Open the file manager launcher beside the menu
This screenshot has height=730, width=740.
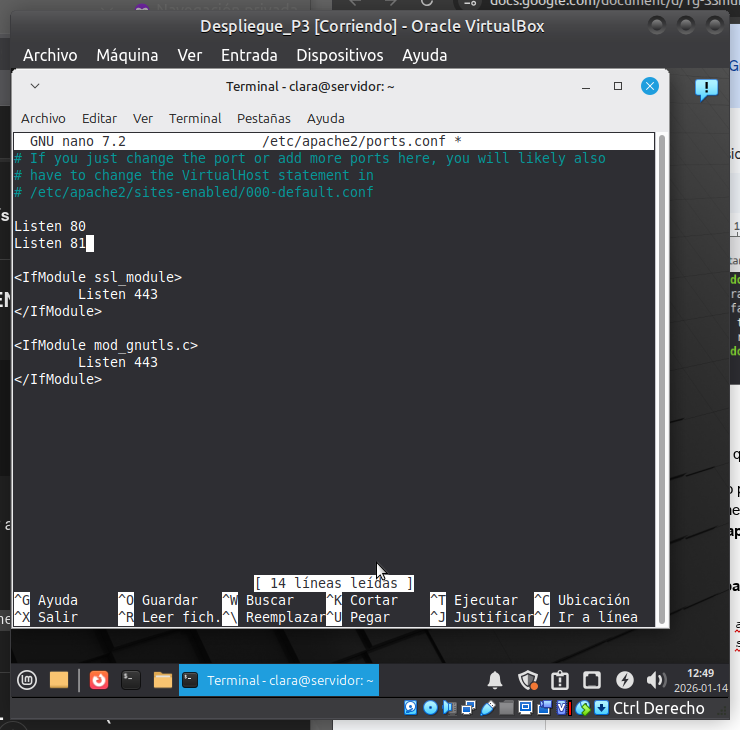click(59, 680)
